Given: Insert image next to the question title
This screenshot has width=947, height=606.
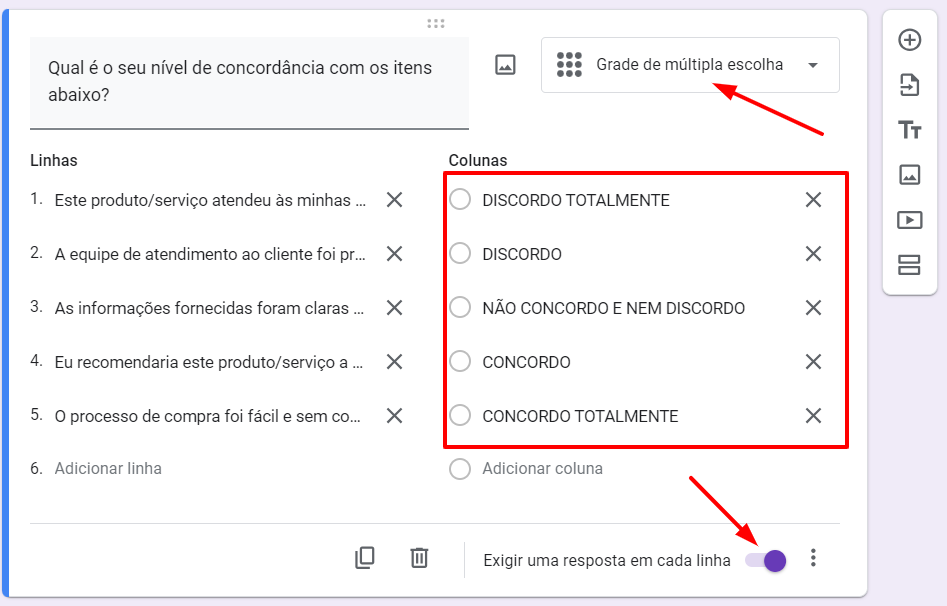Looking at the screenshot, I should tap(505, 65).
